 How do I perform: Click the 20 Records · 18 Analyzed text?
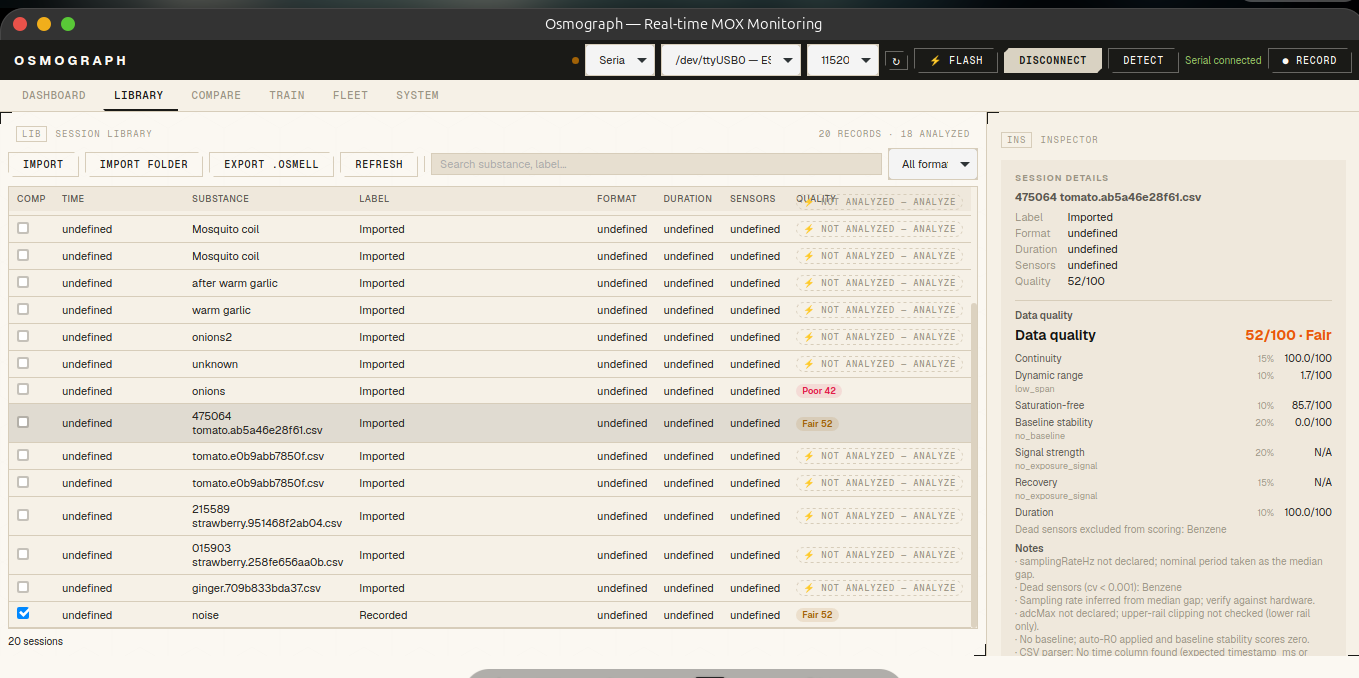pyautogui.click(x=894, y=133)
